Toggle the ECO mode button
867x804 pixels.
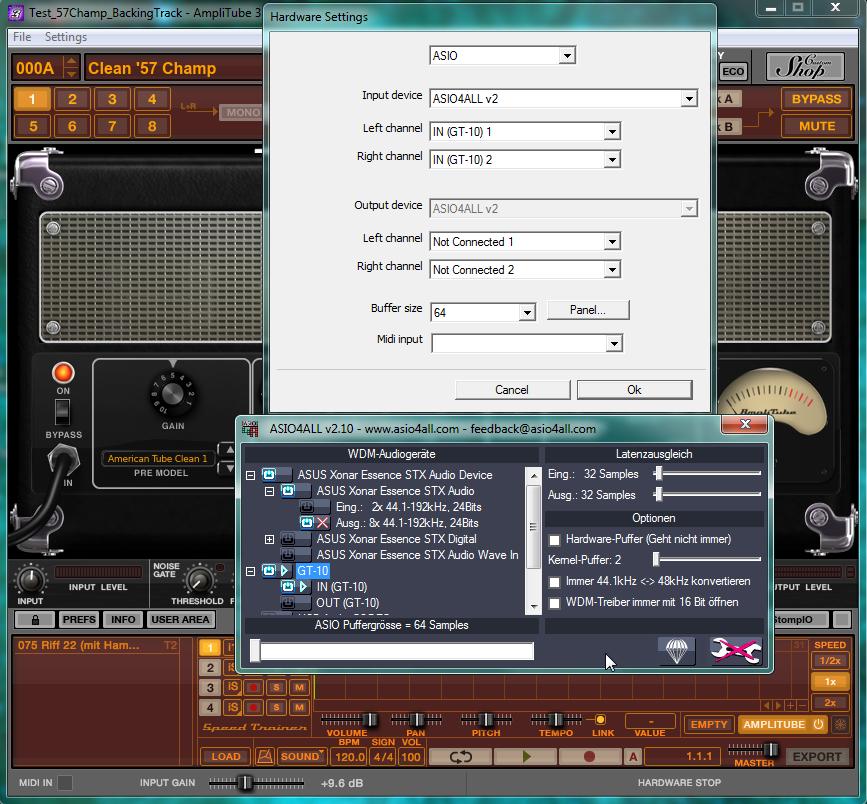point(733,71)
